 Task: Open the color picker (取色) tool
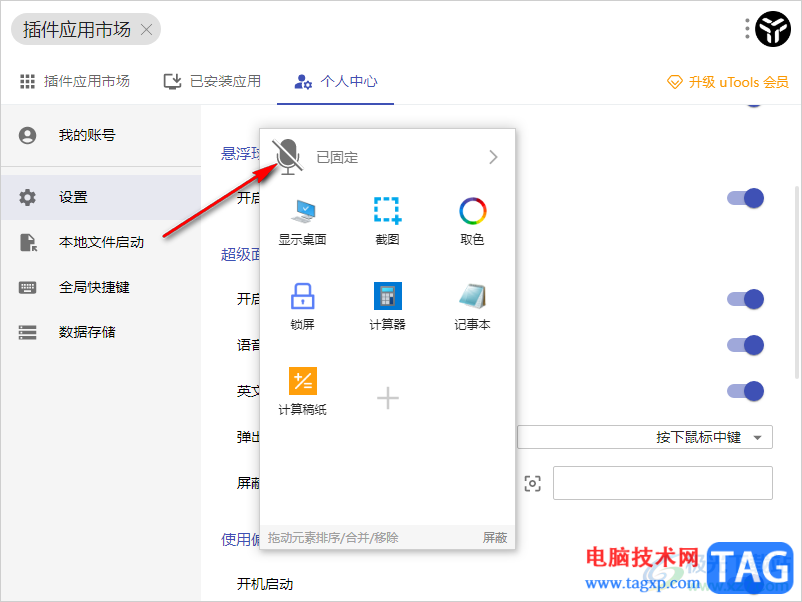click(x=472, y=221)
